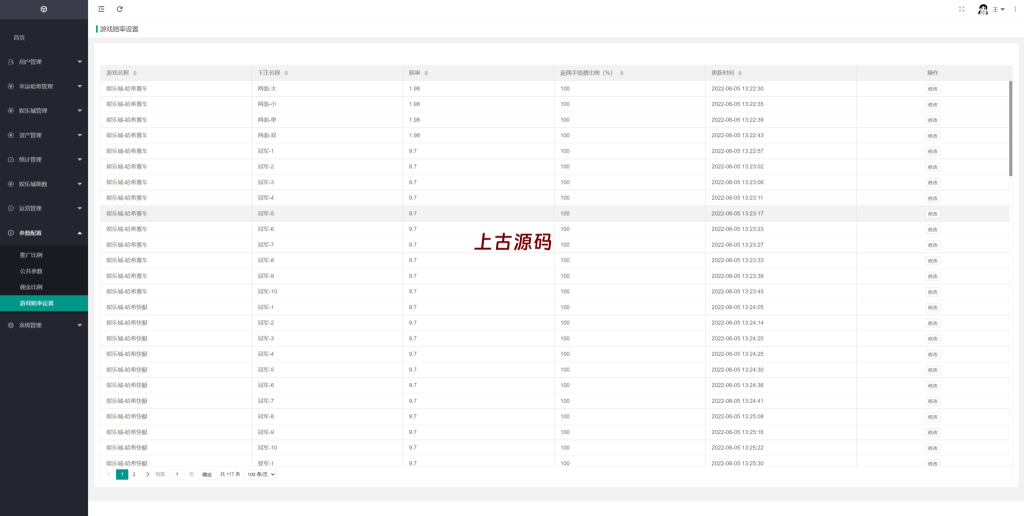Image resolution: width=1024 pixels, height=516 pixels.
Task: Click 修改 for row updated 13:25:22
Action: [933, 448]
